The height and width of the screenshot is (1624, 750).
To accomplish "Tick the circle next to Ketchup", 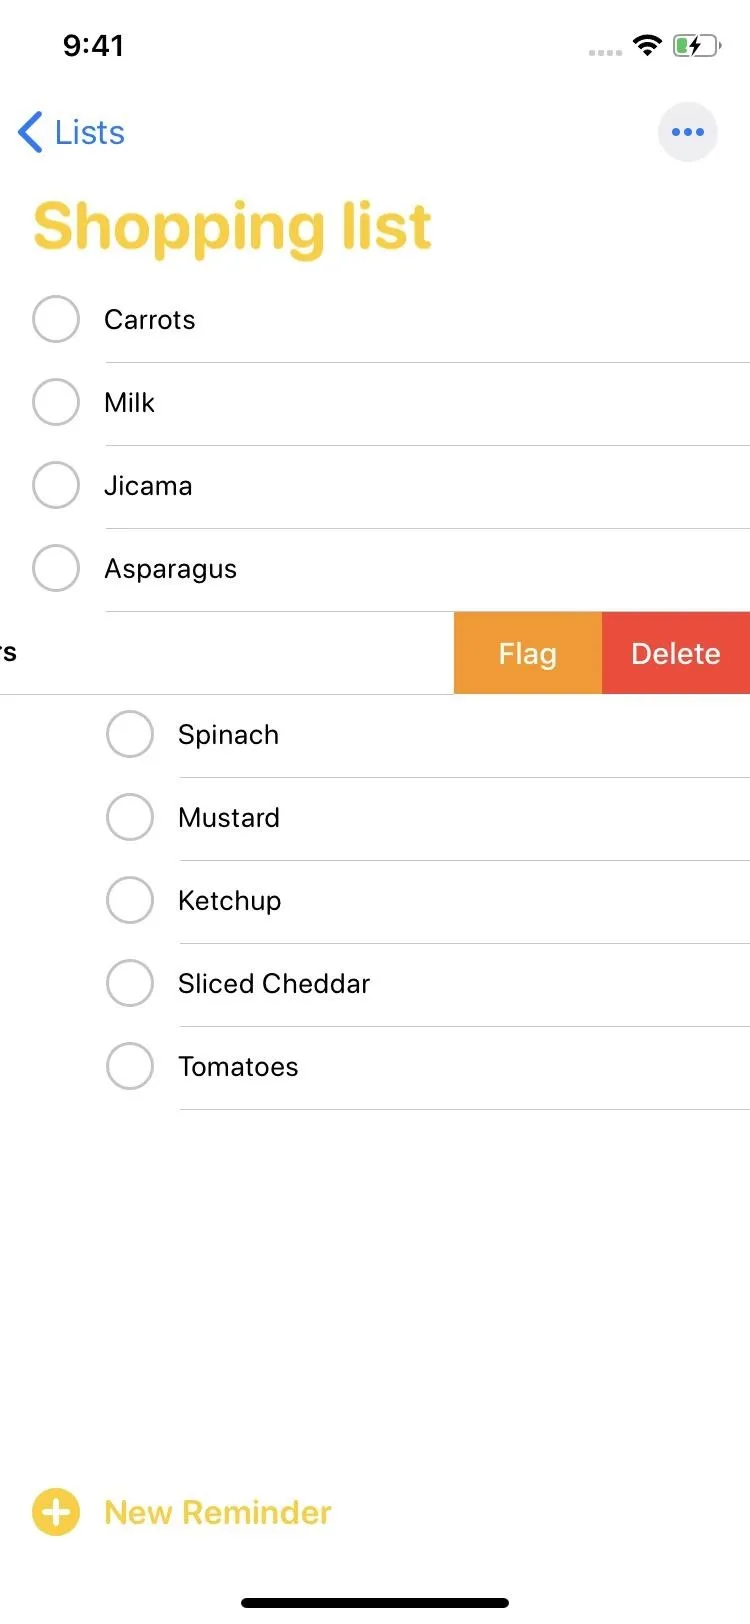I will point(130,900).
